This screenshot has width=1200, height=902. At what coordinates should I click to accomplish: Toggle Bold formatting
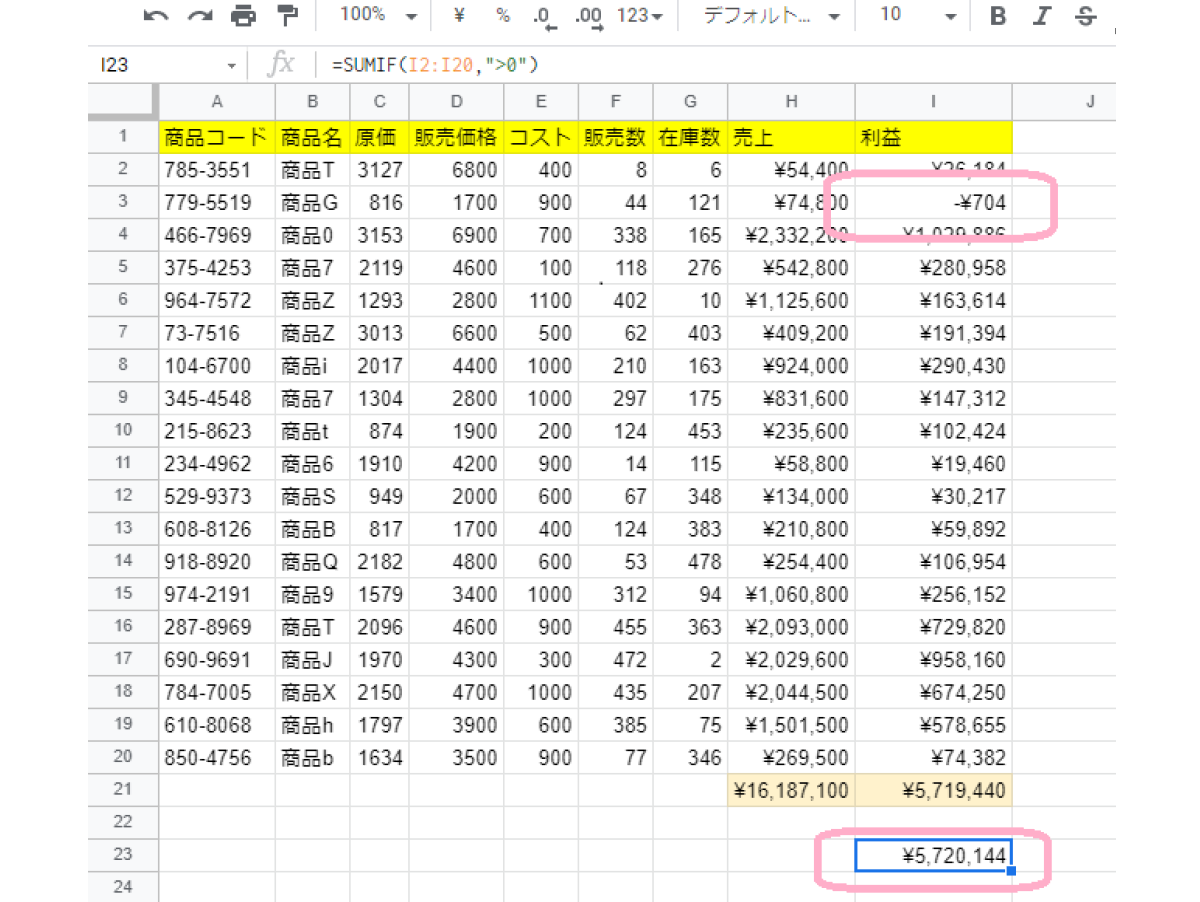(997, 15)
